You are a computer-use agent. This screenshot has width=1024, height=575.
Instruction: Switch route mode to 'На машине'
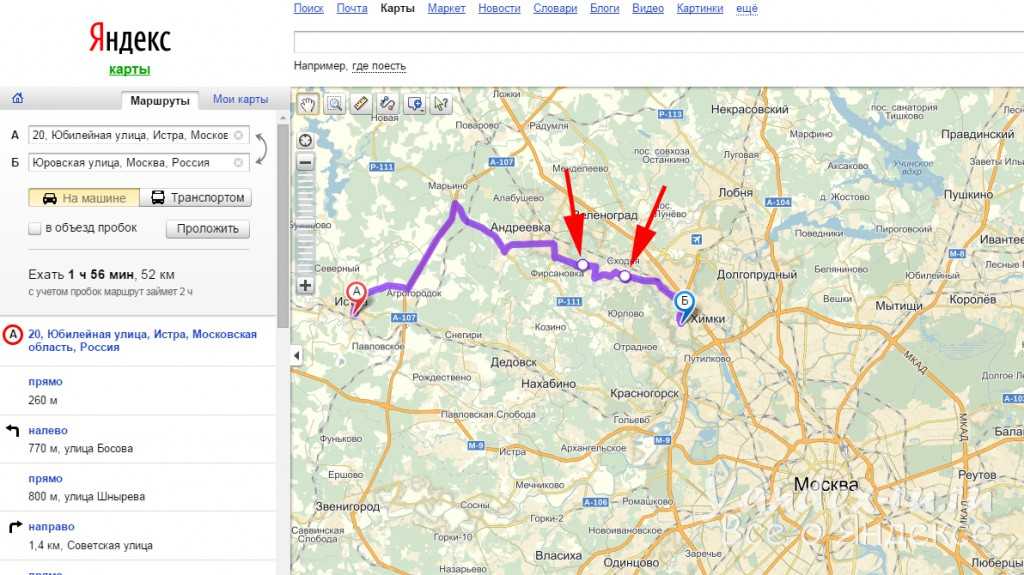point(84,198)
